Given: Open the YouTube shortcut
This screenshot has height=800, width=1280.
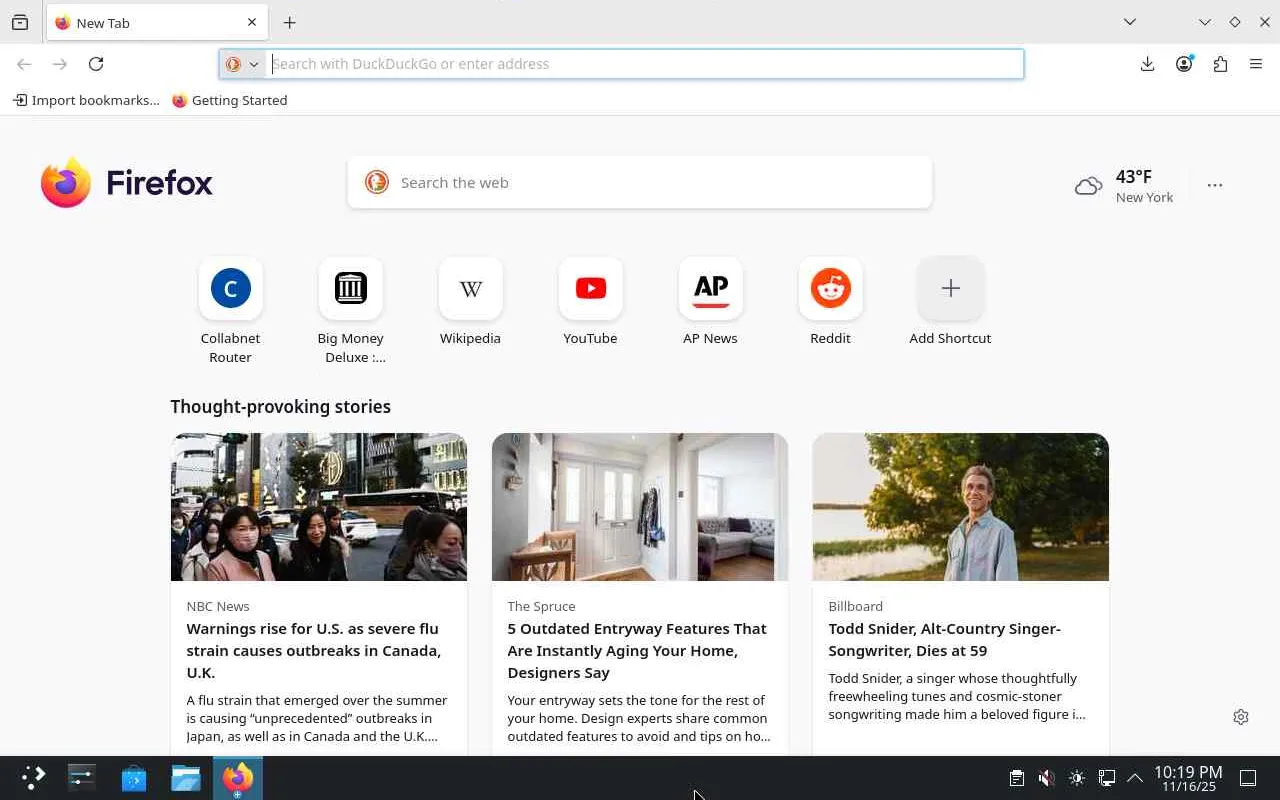Looking at the screenshot, I should (590, 302).
